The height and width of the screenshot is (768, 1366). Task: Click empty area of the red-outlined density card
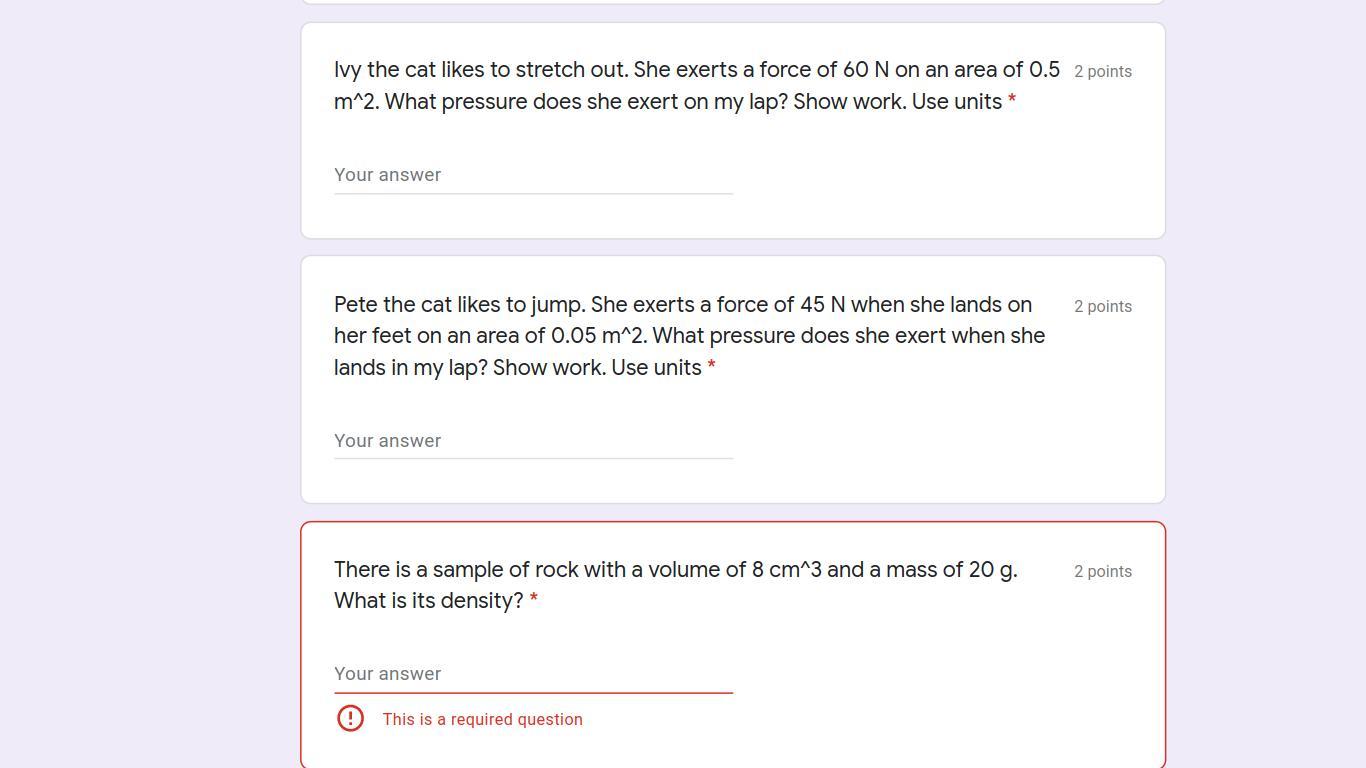950,690
